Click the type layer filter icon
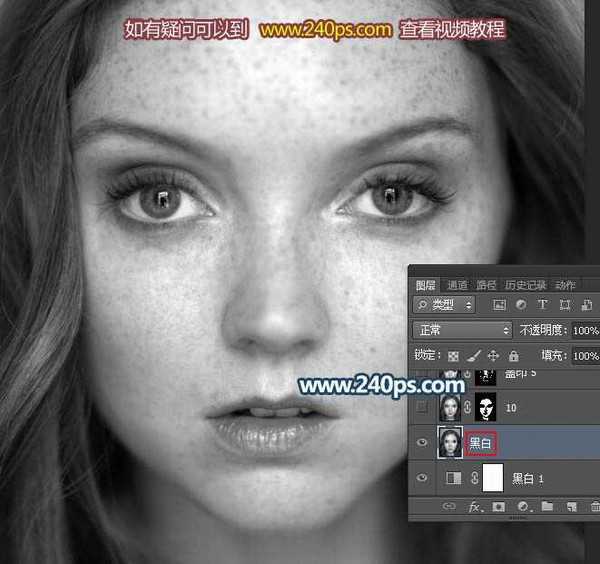 pos(542,305)
